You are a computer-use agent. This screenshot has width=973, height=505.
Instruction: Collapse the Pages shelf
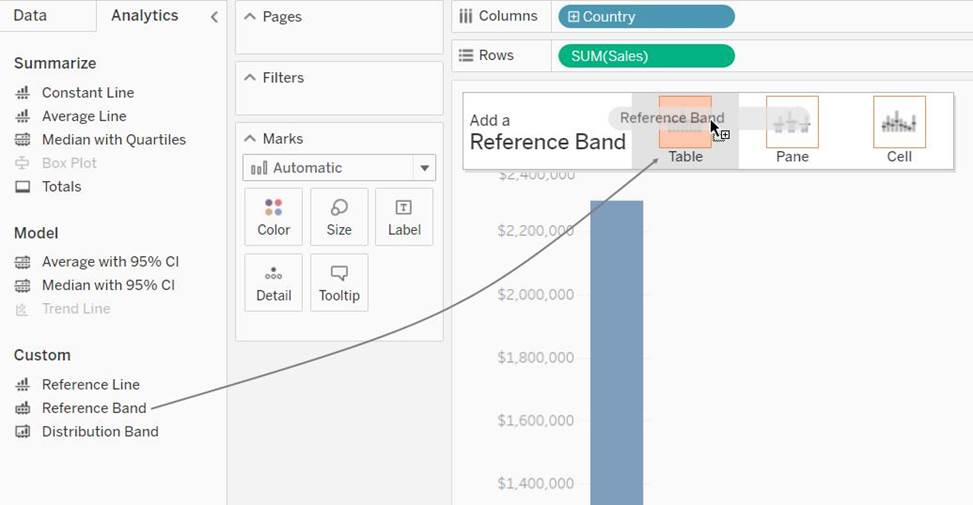point(250,17)
